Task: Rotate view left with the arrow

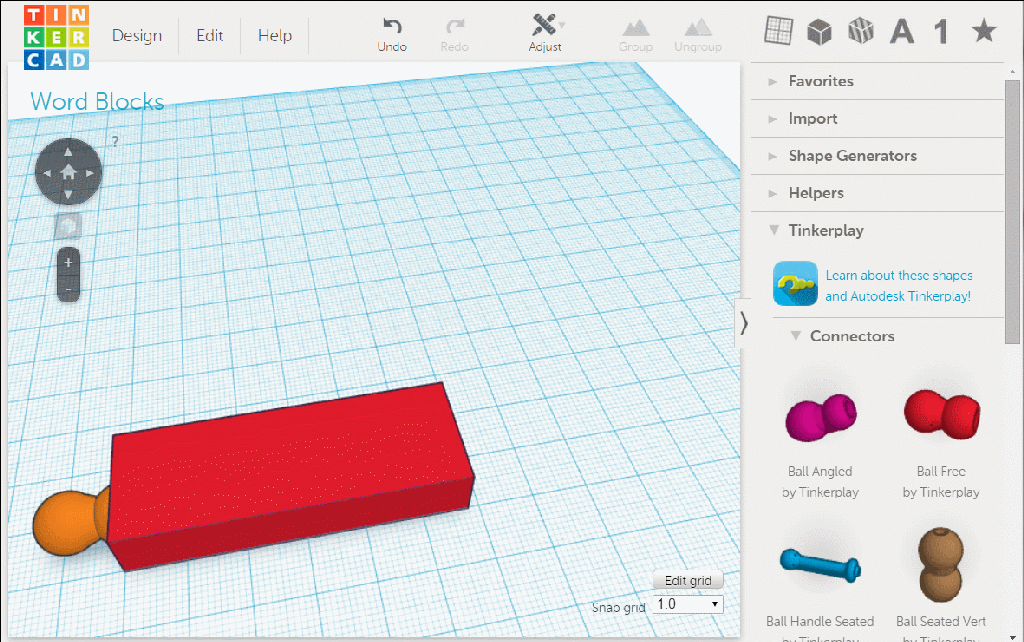Action: point(46,173)
